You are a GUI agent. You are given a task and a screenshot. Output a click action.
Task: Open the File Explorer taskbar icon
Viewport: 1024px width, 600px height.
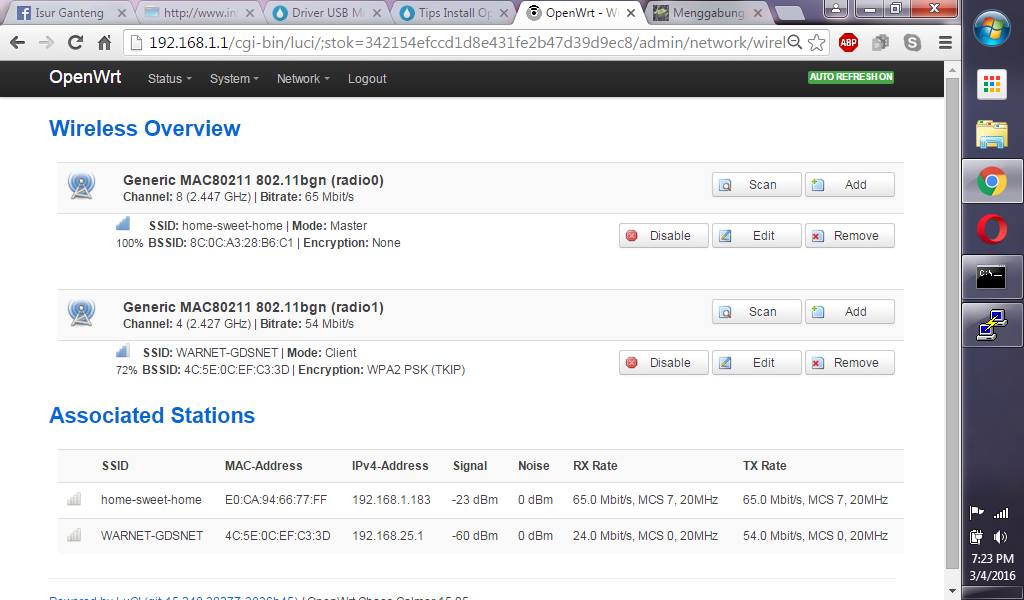tap(991, 134)
